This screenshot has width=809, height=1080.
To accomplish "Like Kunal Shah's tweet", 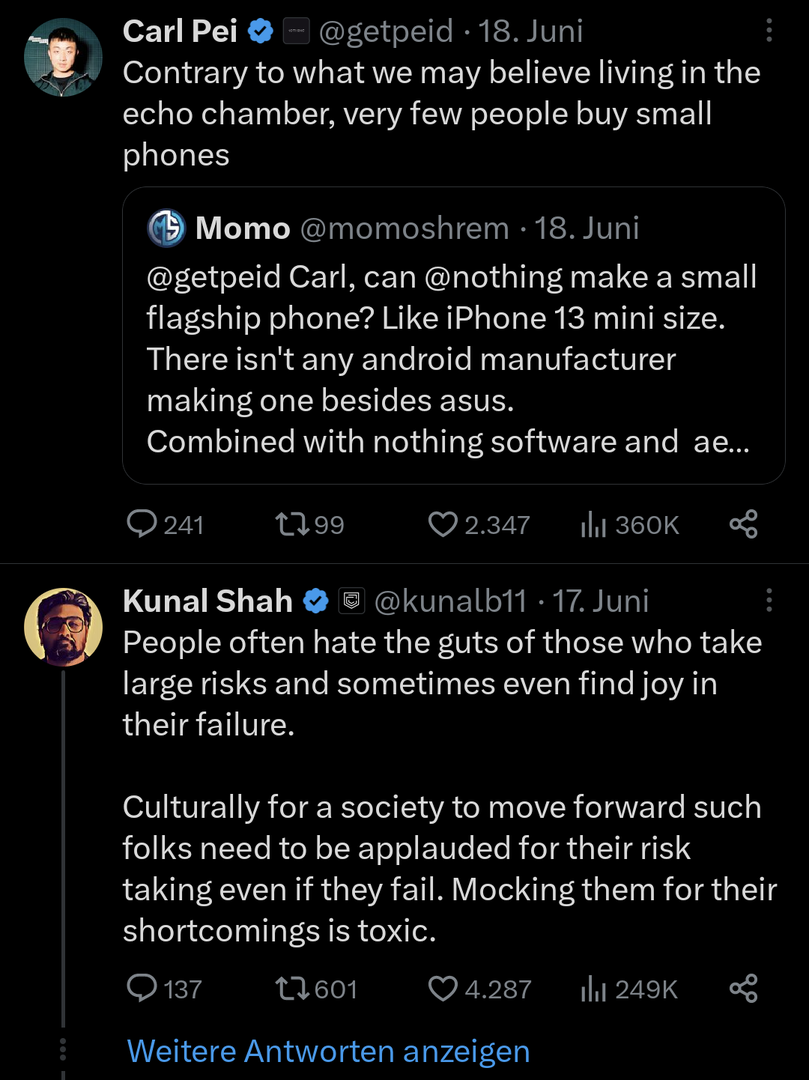I will coord(442,989).
